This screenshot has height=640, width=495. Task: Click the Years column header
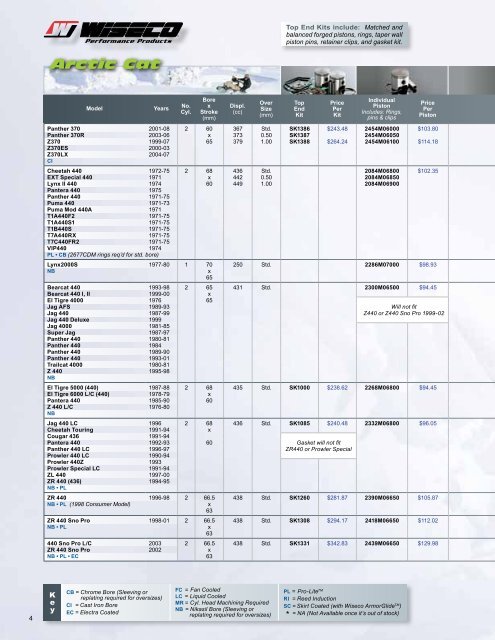[x=161, y=109]
